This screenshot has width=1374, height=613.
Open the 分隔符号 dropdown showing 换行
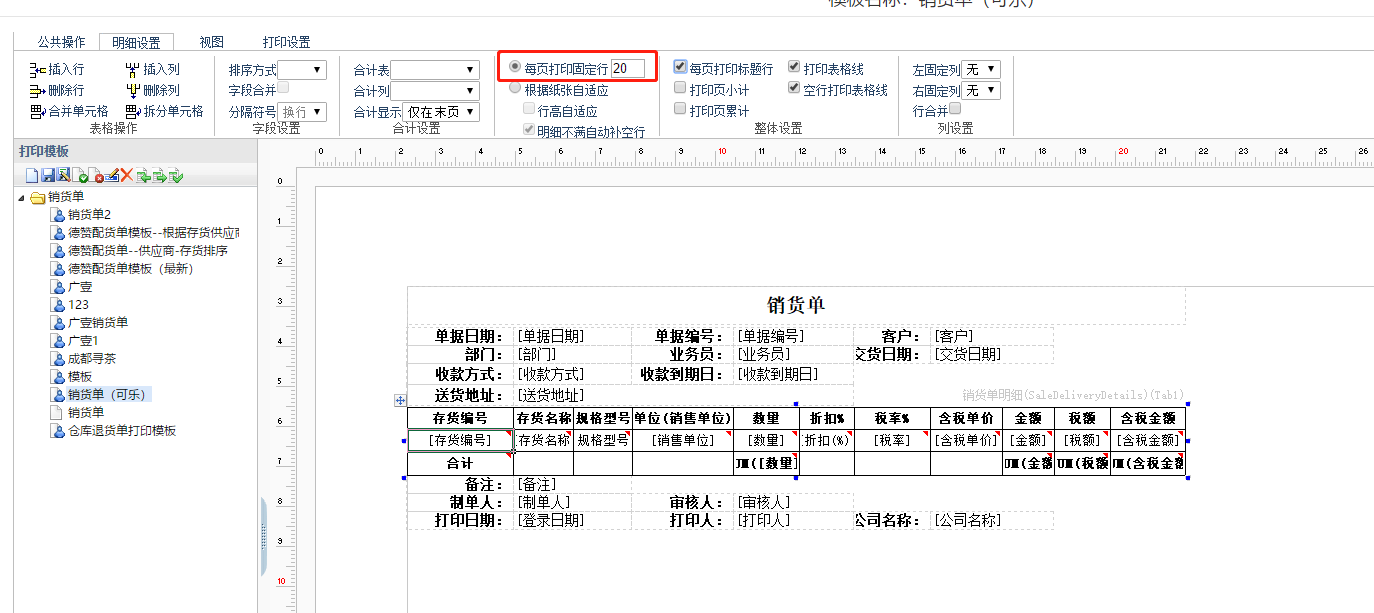[302, 112]
